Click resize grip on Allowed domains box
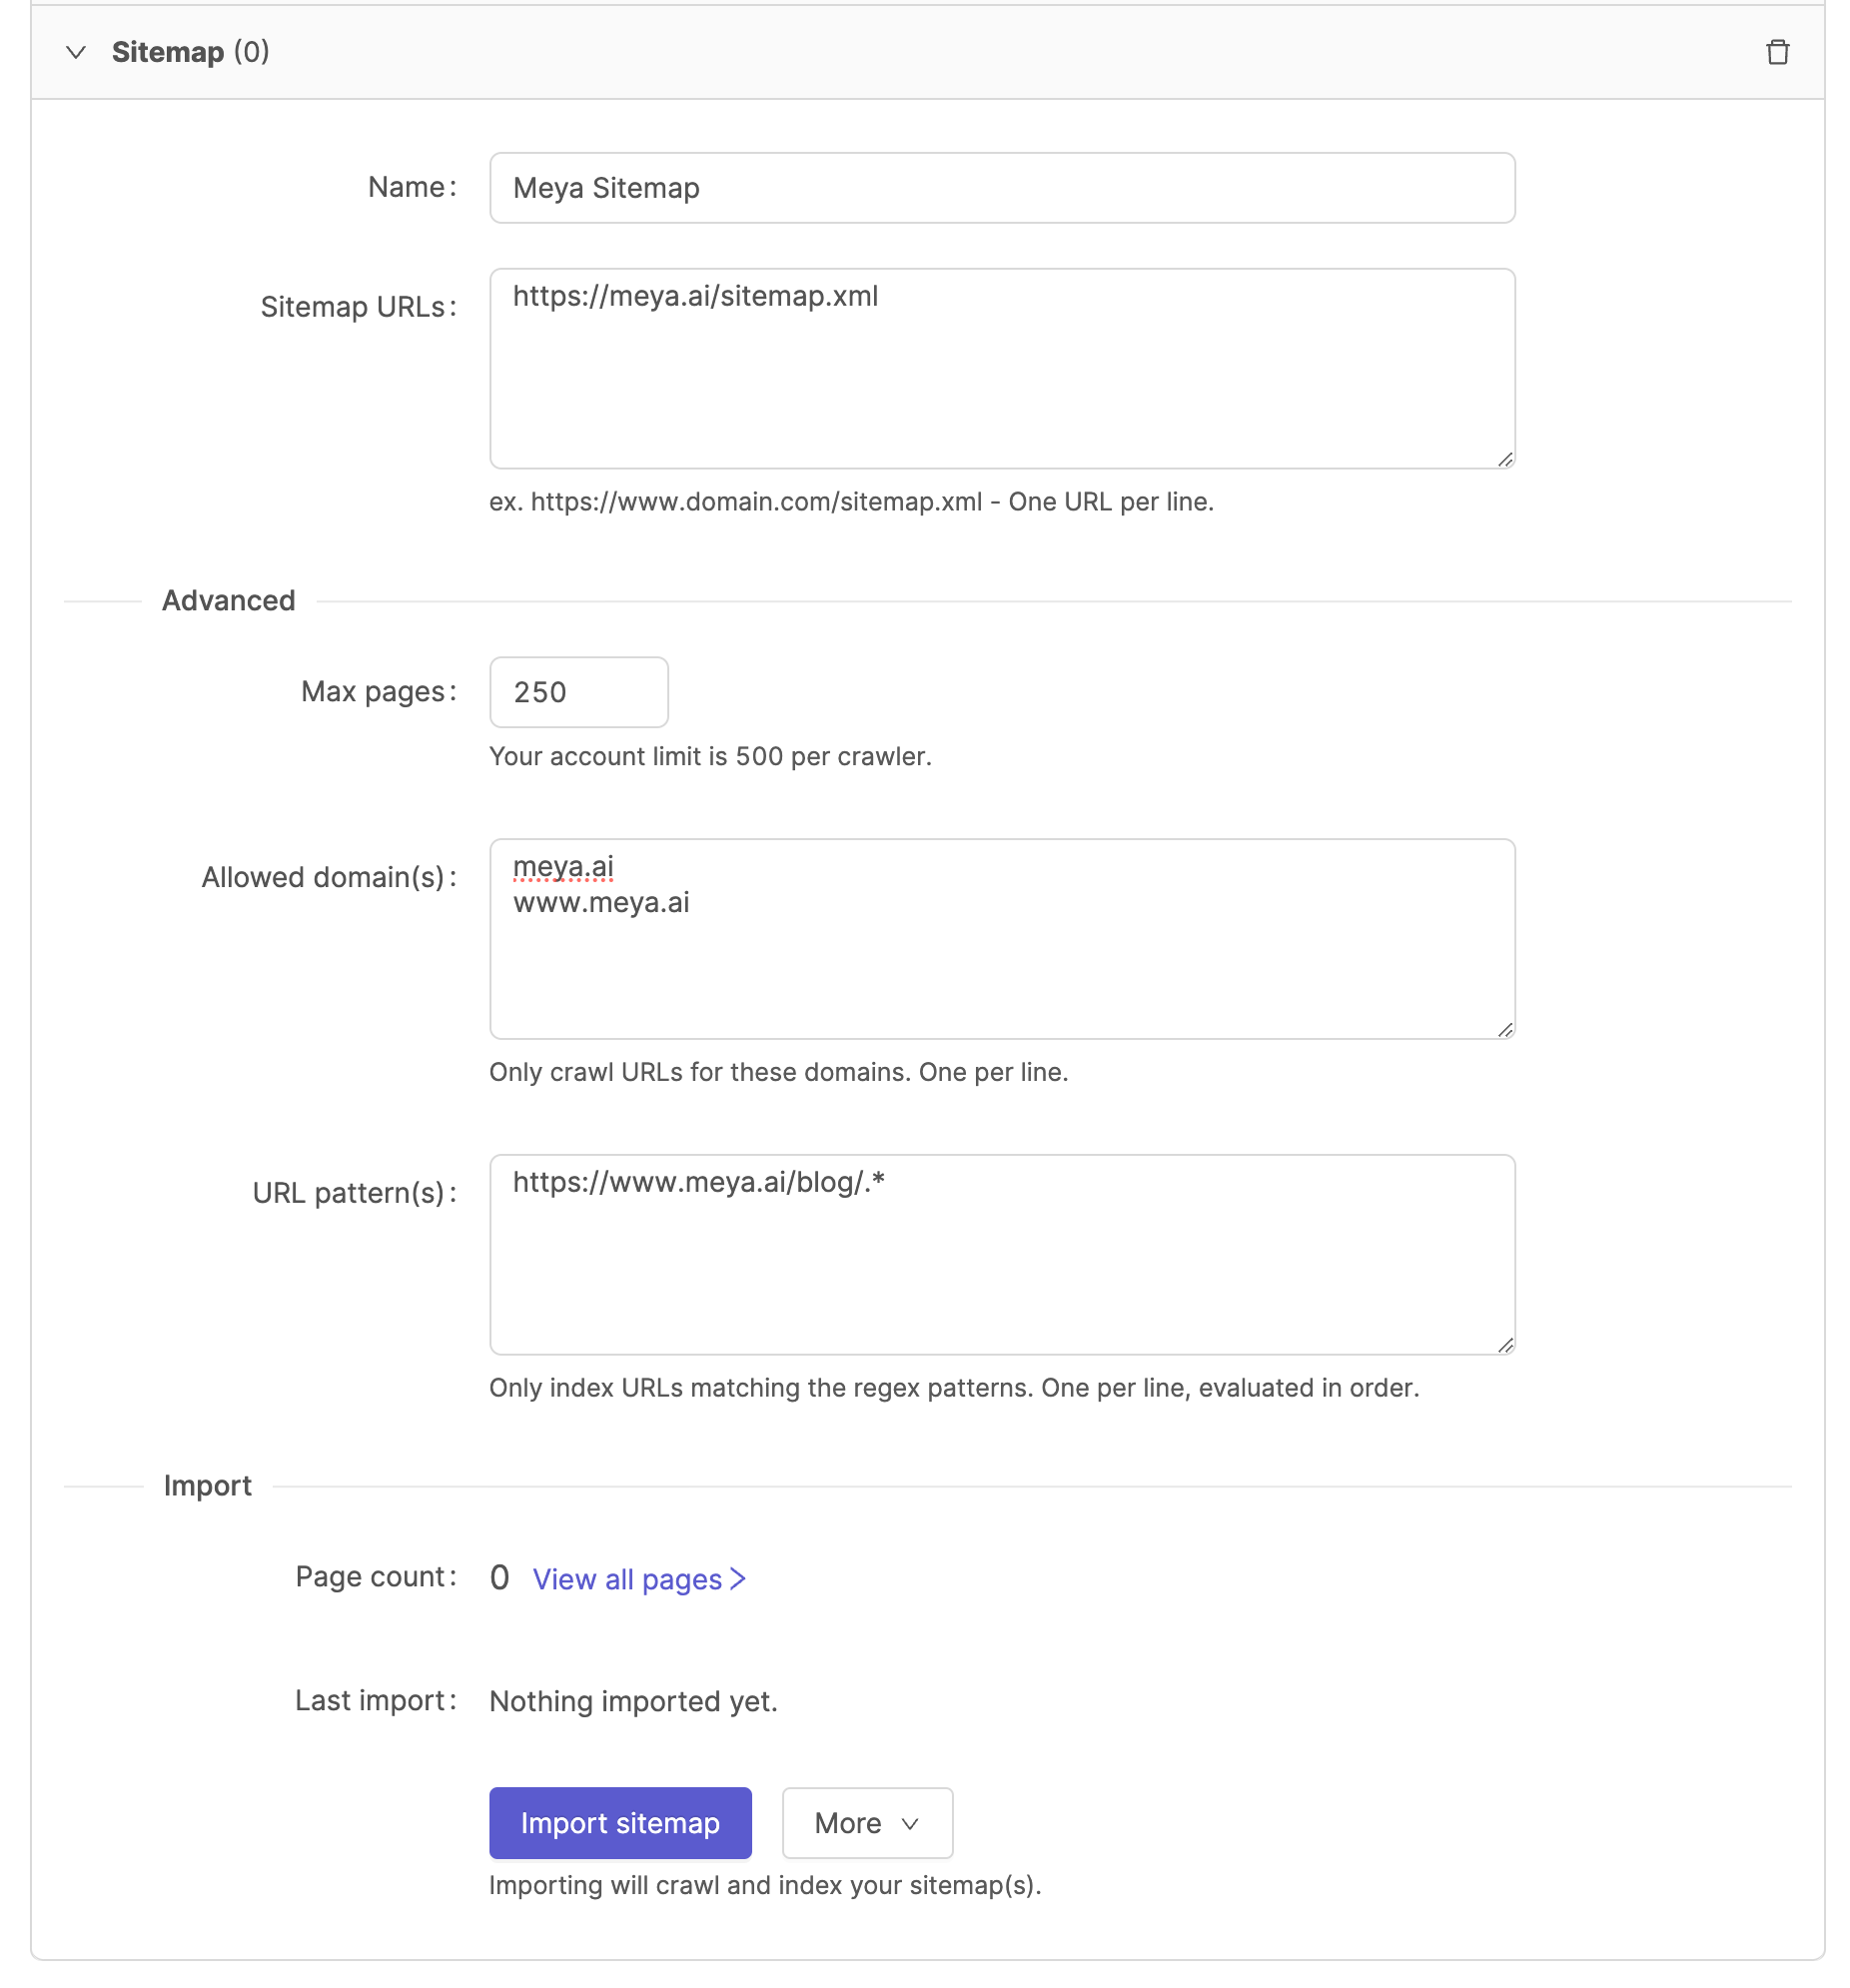 [x=1504, y=1029]
